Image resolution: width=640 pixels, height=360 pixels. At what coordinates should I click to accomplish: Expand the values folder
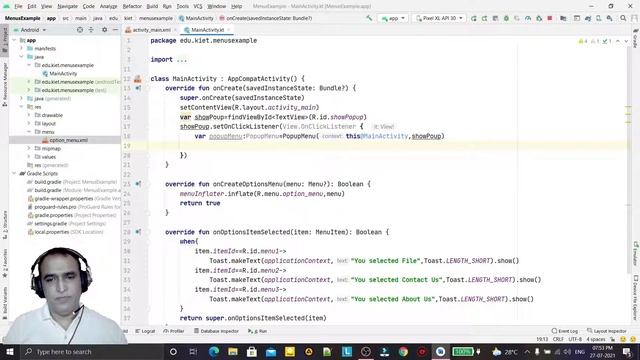pos(29,157)
